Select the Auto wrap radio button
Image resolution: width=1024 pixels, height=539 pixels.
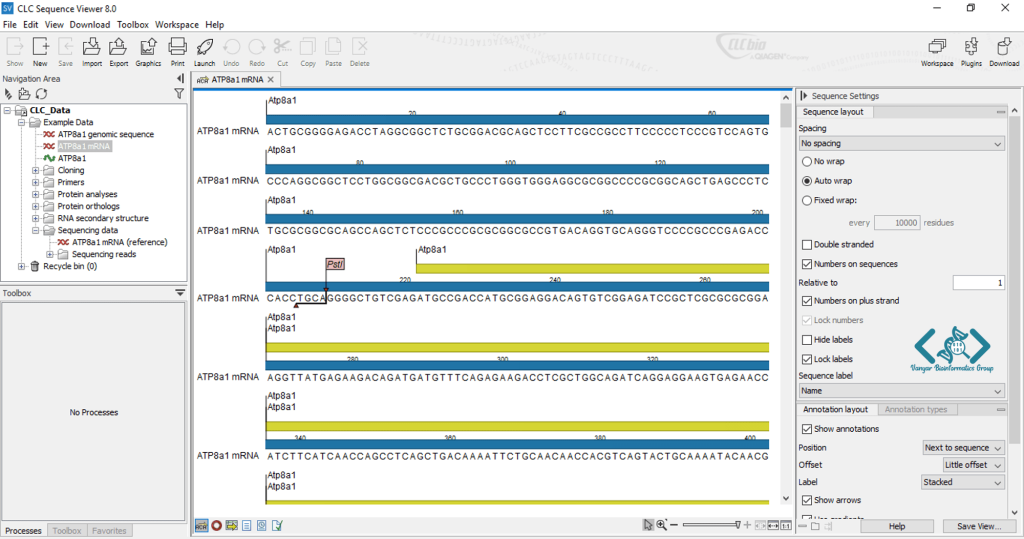[807, 181]
